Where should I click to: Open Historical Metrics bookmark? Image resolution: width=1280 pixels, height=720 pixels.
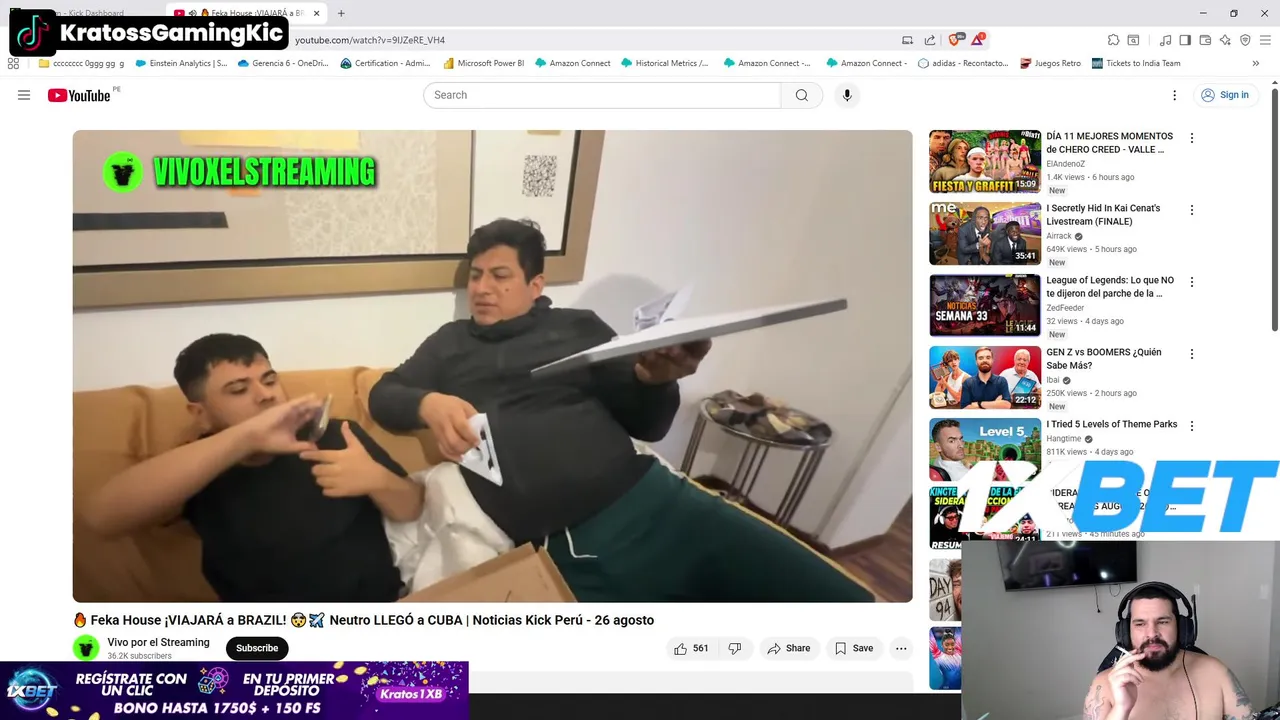664,63
